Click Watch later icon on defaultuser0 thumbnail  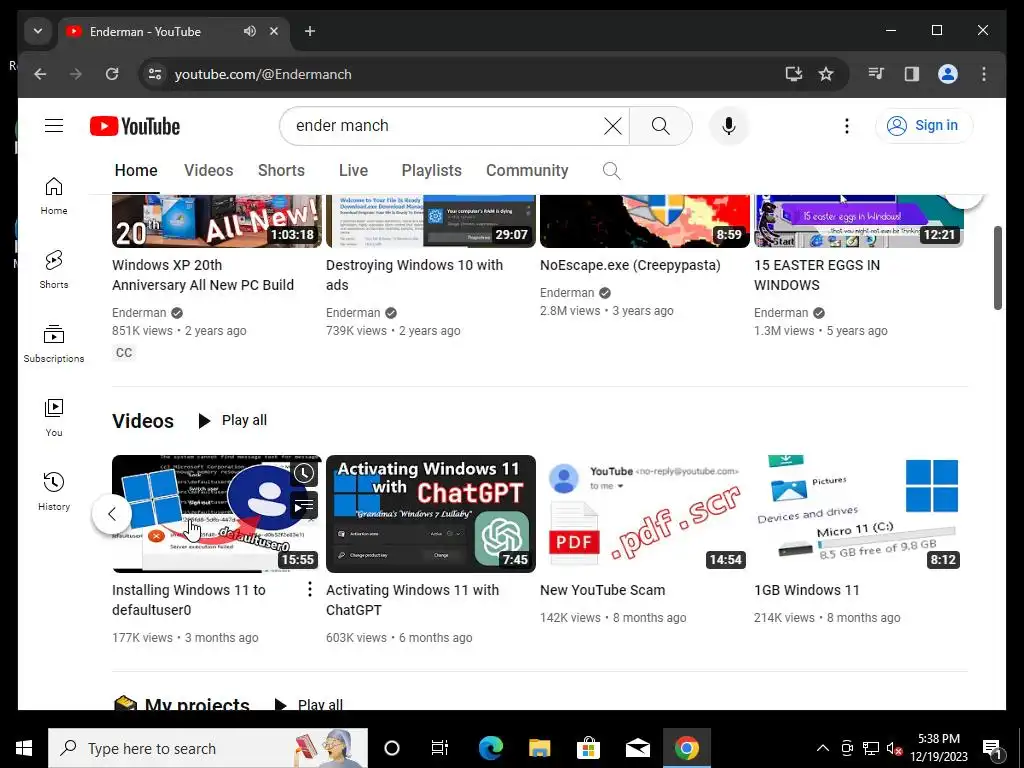(x=304, y=473)
